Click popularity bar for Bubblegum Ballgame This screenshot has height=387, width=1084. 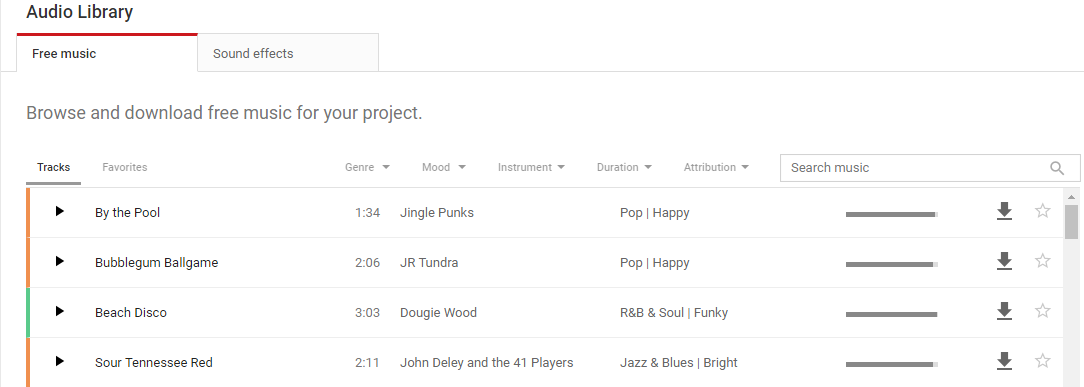(x=893, y=264)
